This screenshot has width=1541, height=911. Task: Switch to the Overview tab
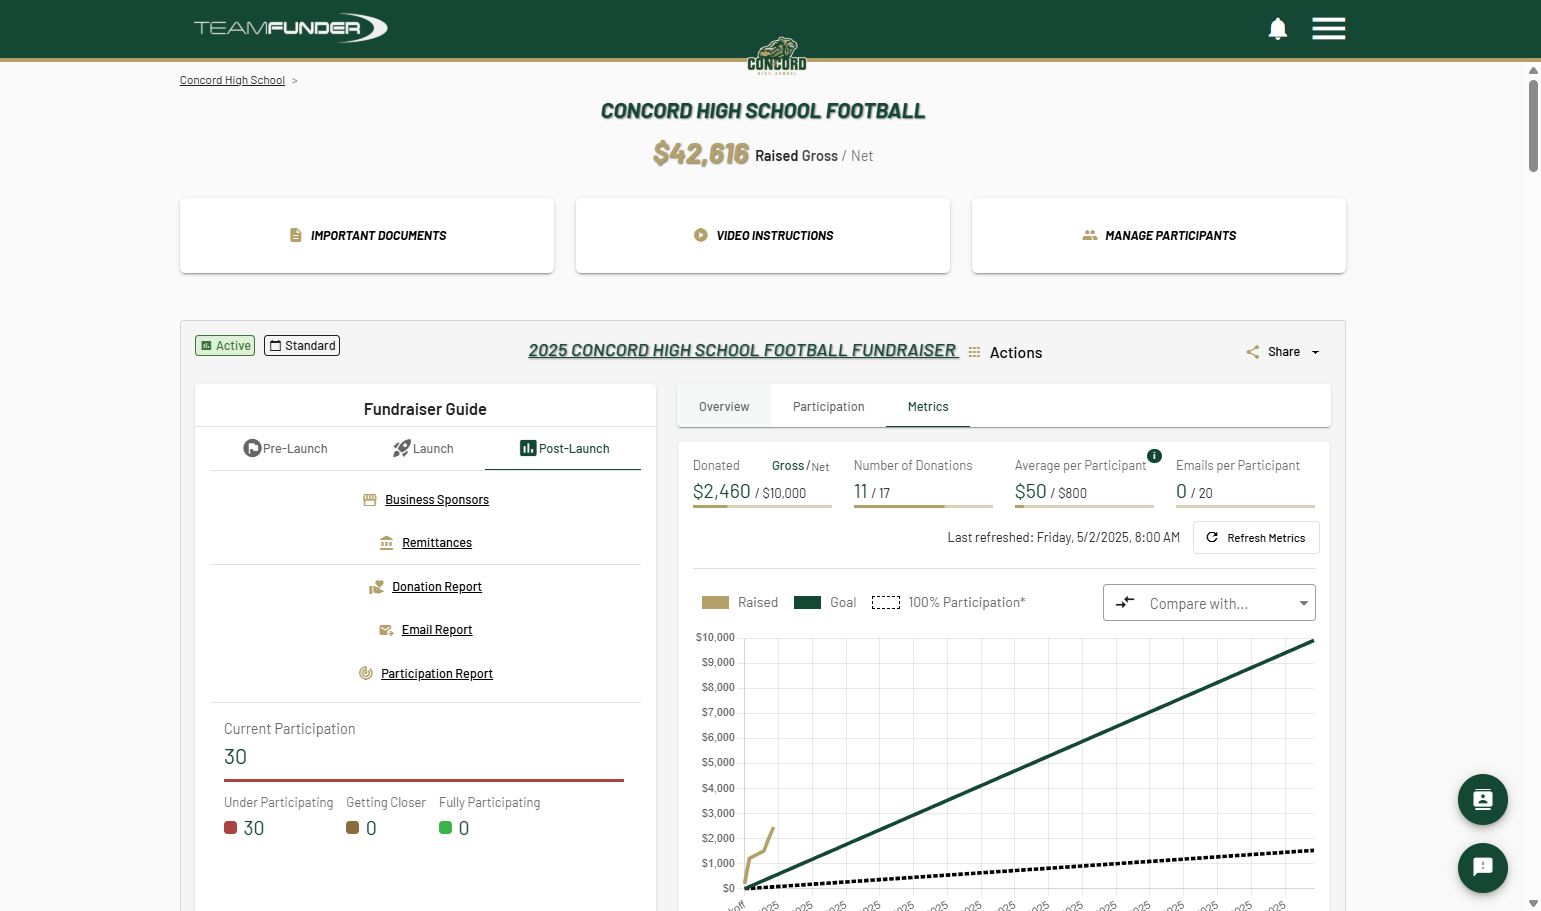[x=724, y=407]
